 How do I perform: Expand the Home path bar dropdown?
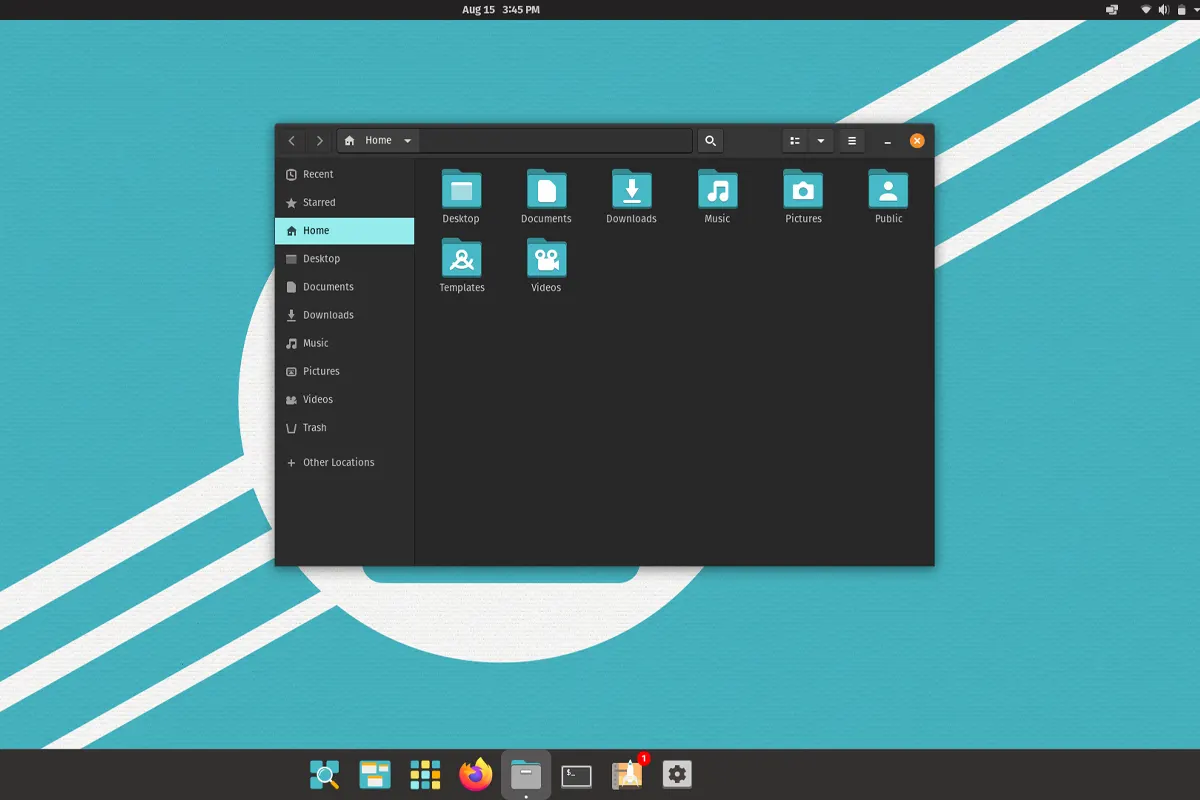click(407, 141)
